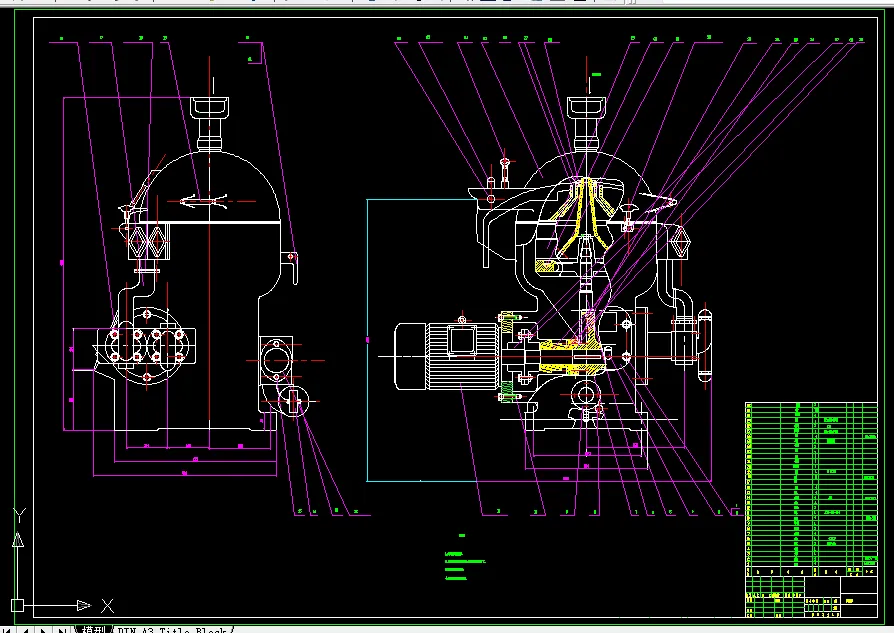Jump to the last layout tab arrow
Image resolution: width=894 pixels, height=633 pixels.
[x=62, y=630]
